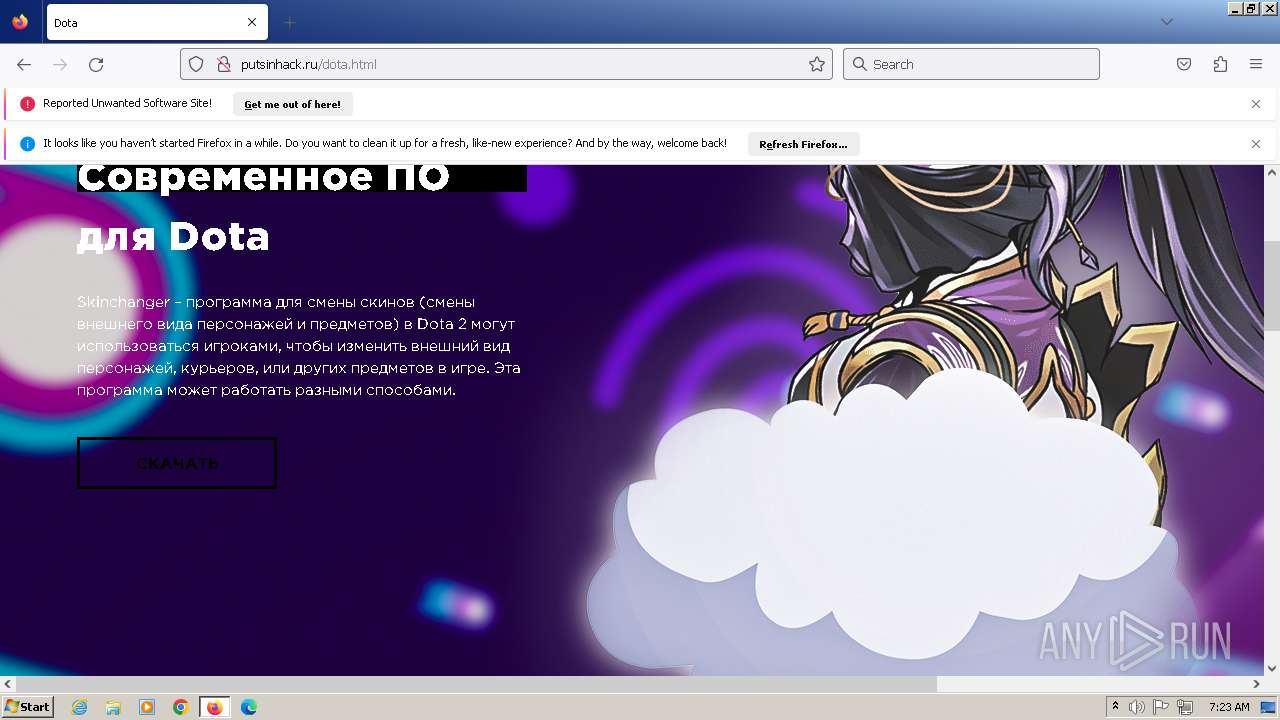Viewport: 1280px width, 720px height.
Task: Click Refresh Firefox… button
Action: pyautogui.click(x=803, y=144)
